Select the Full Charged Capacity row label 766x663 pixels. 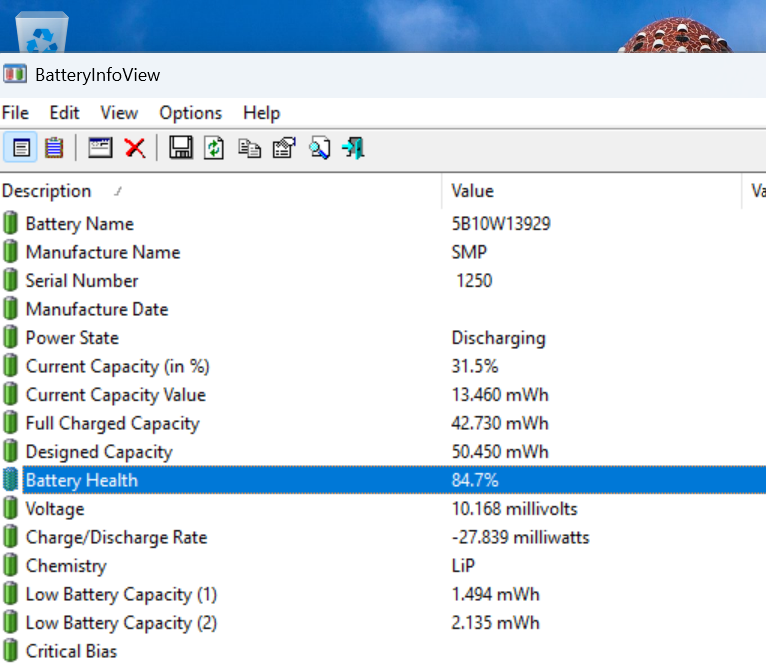(x=112, y=423)
